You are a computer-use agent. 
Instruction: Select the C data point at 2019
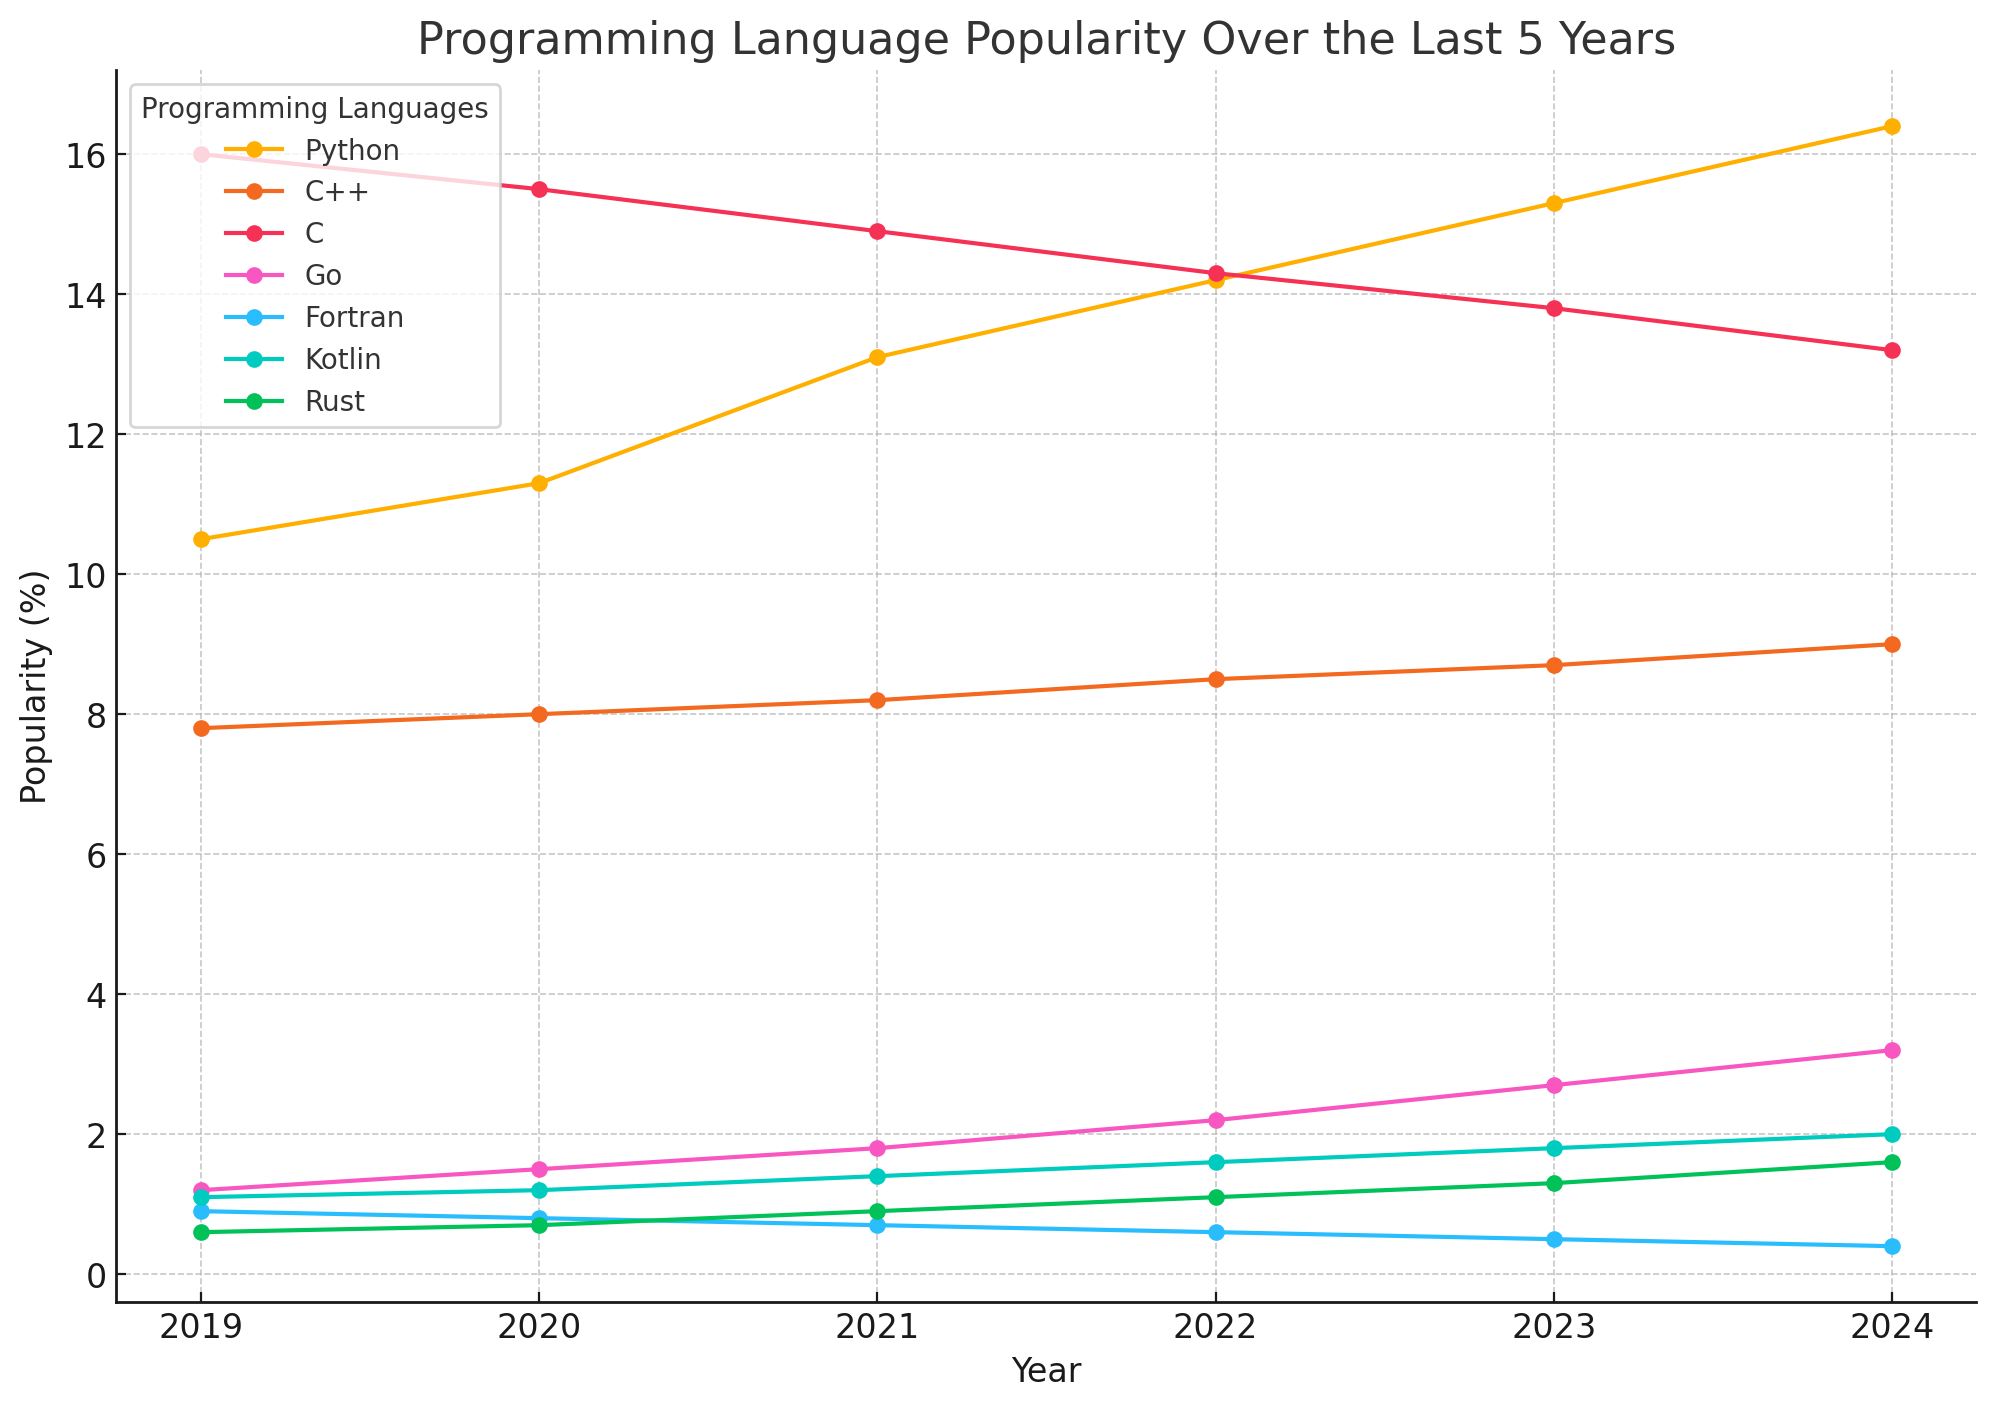coord(202,155)
